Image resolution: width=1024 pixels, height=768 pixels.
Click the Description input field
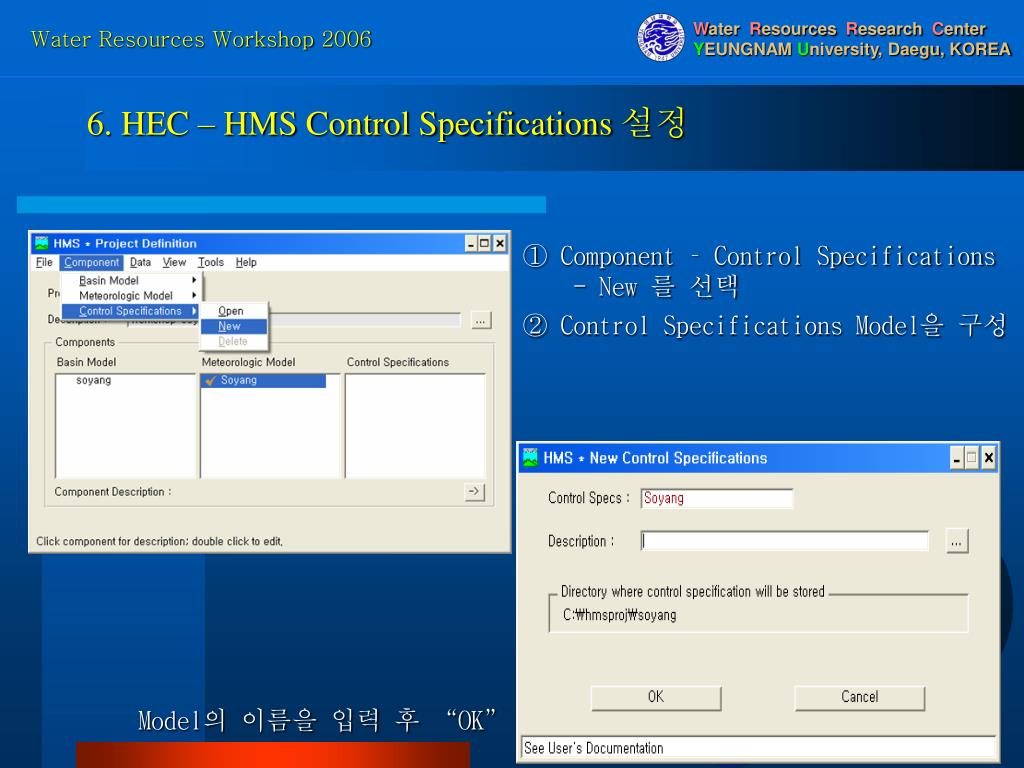click(784, 541)
